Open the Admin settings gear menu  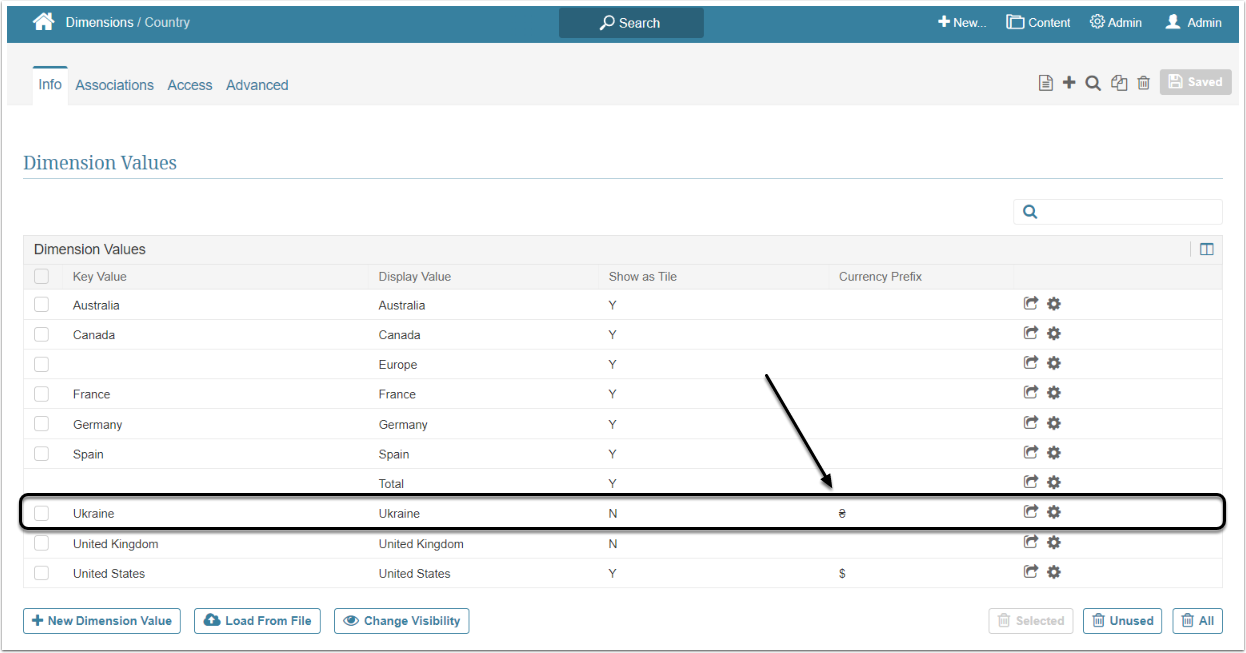point(1115,22)
